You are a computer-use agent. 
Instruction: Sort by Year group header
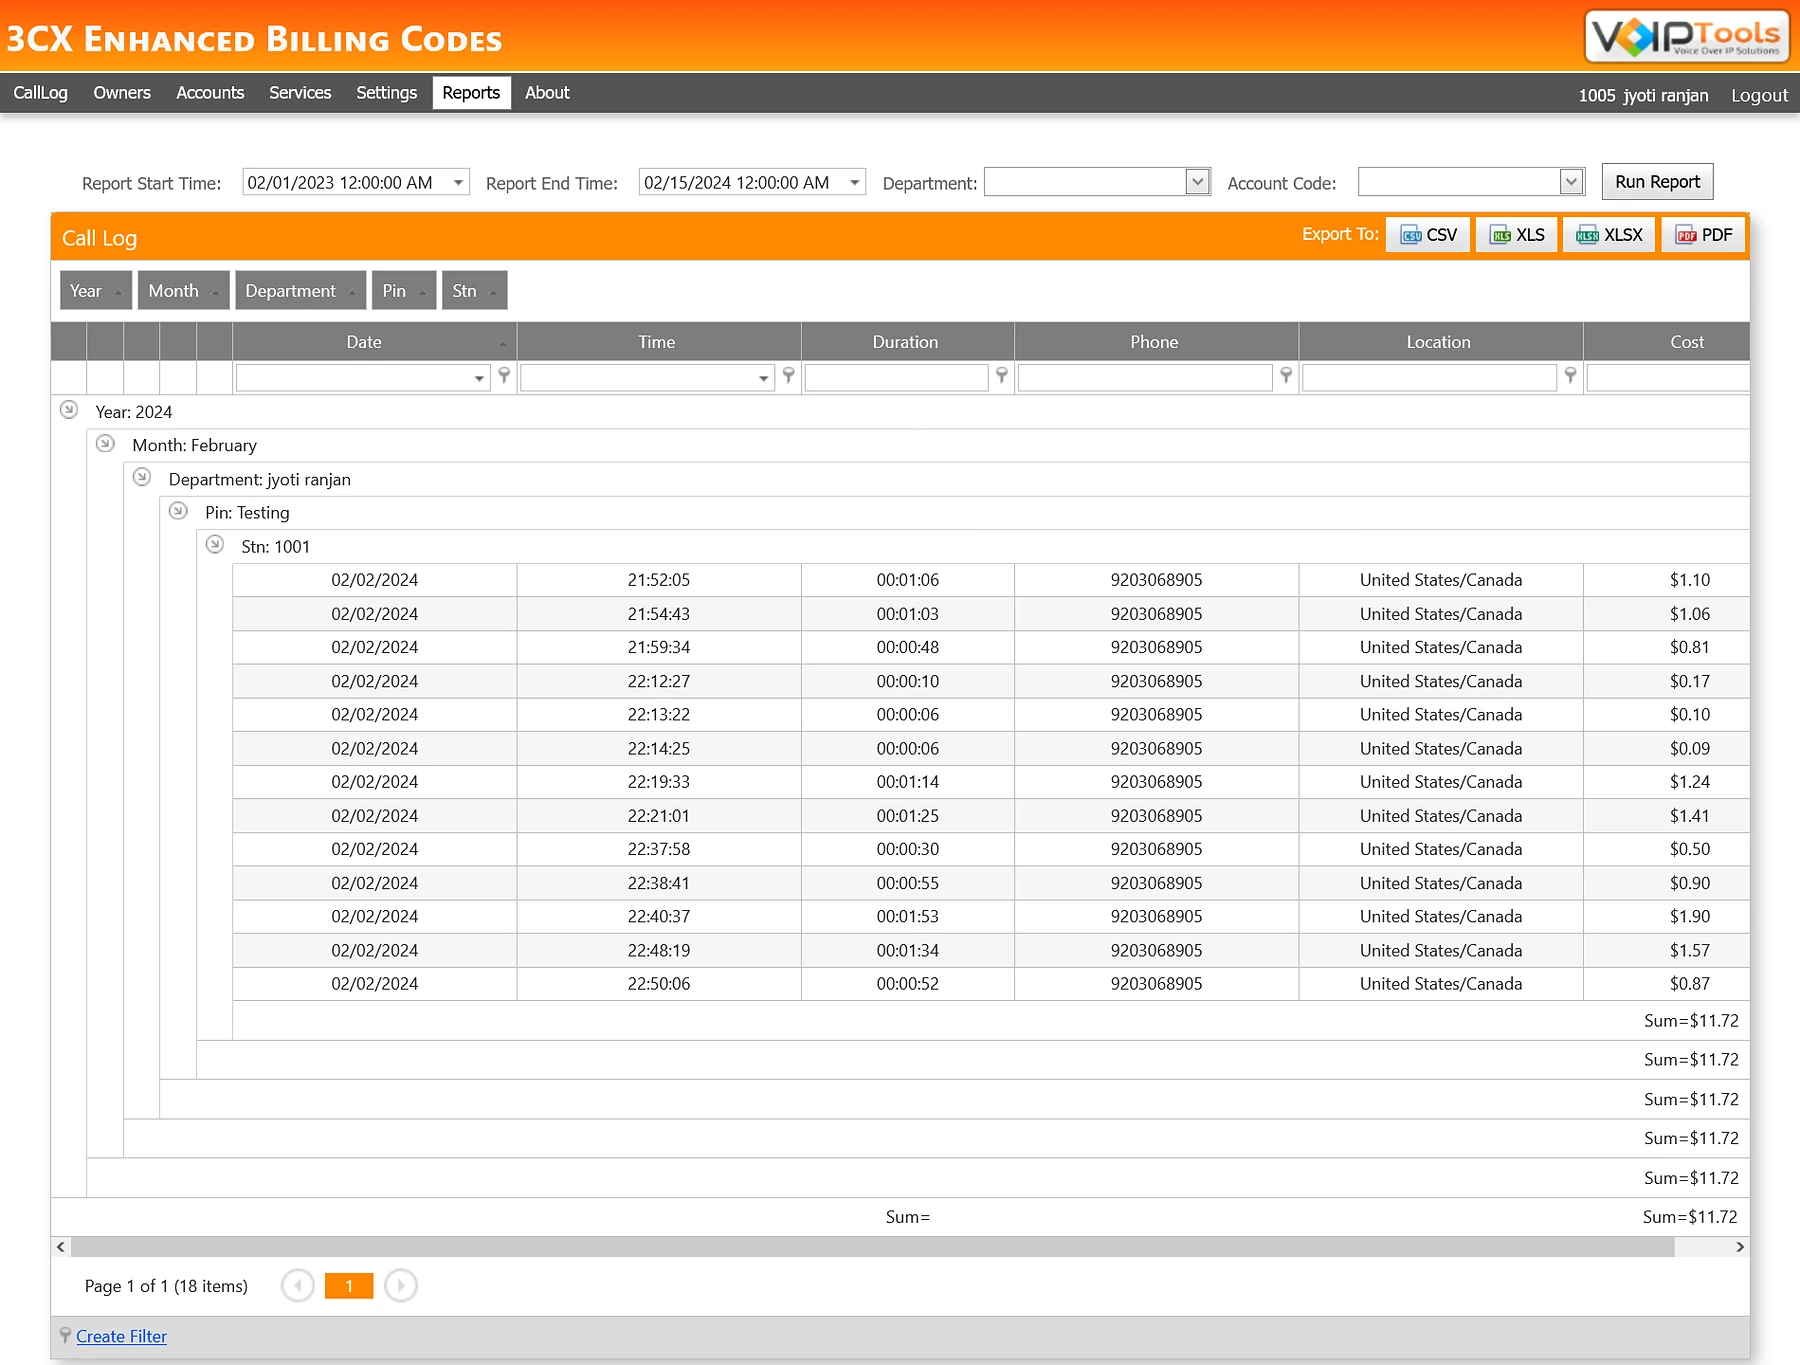96,291
